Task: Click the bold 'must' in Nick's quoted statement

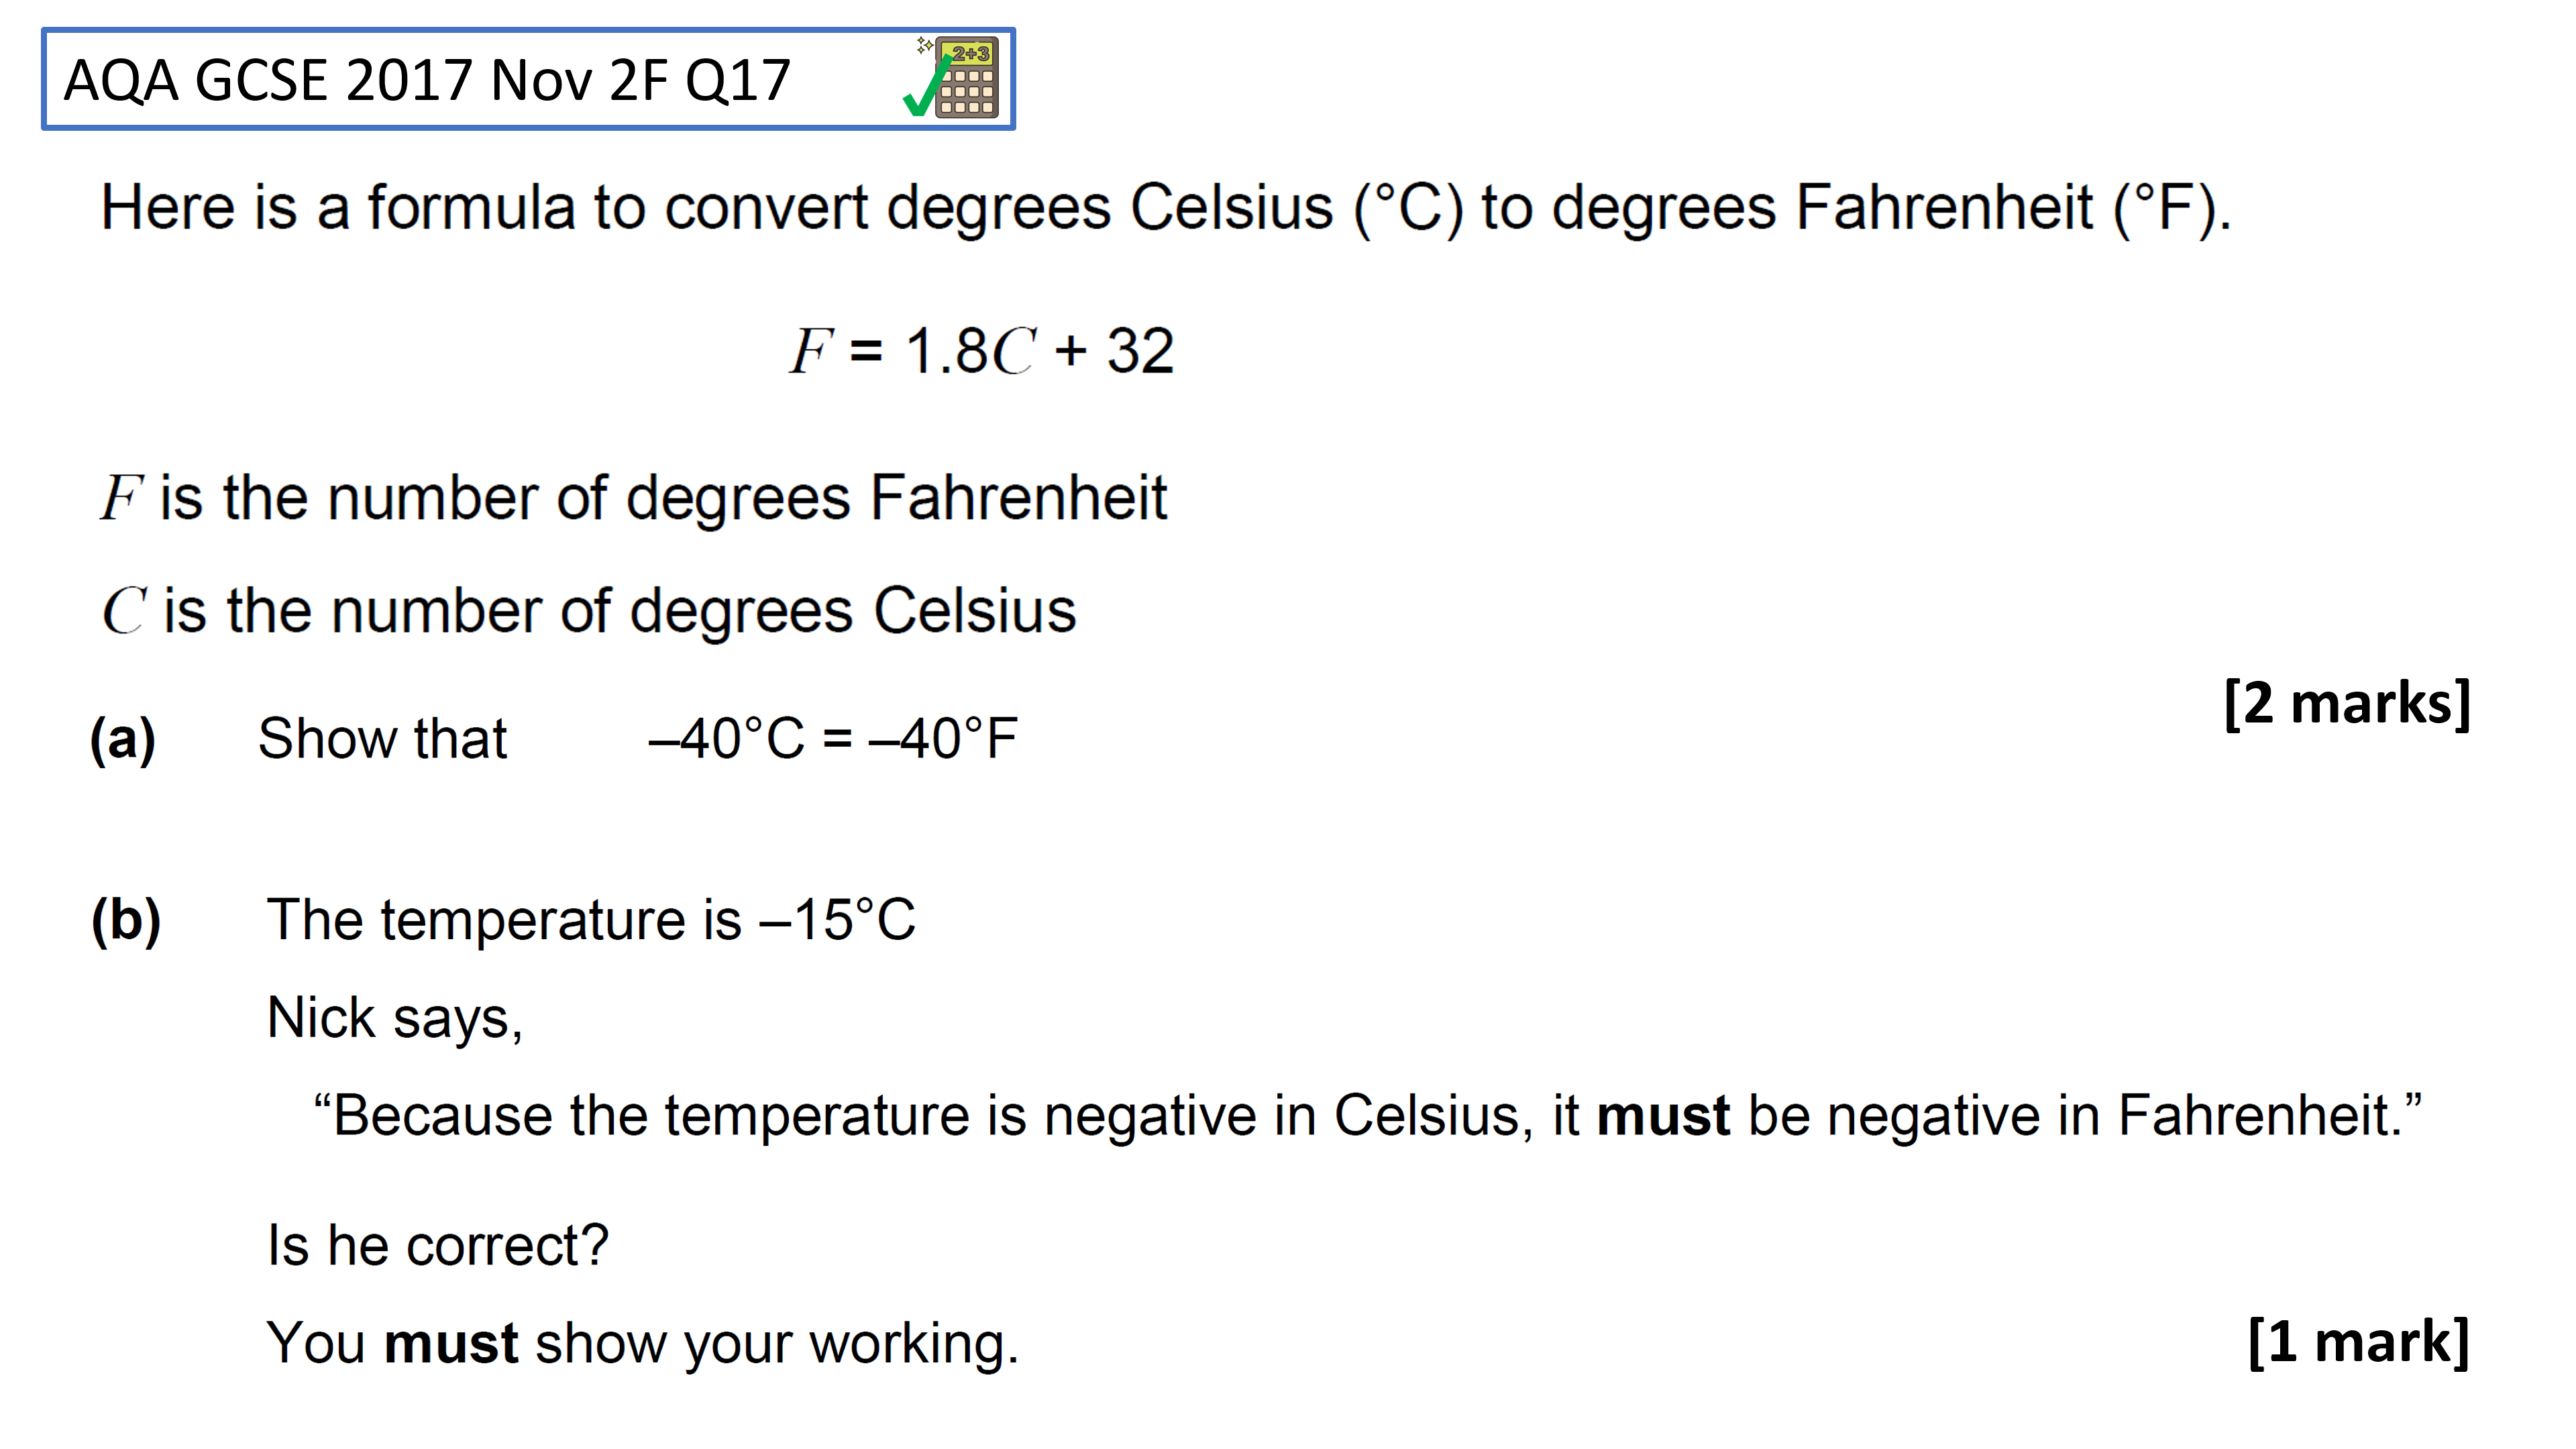Action: point(1663,1115)
